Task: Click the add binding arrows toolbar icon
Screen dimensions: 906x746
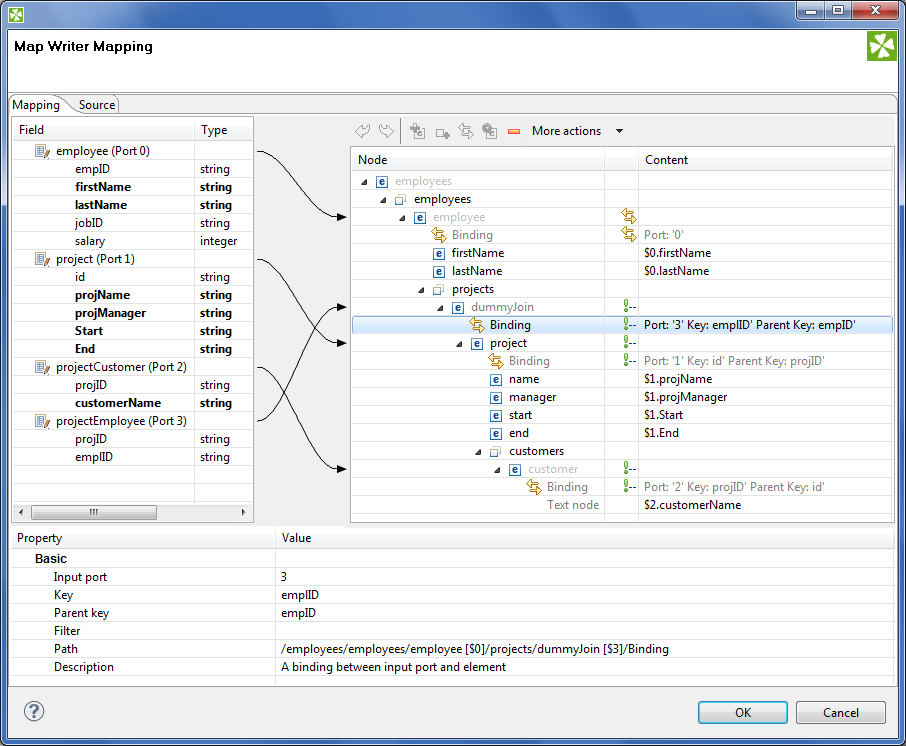Action: click(466, 131)
